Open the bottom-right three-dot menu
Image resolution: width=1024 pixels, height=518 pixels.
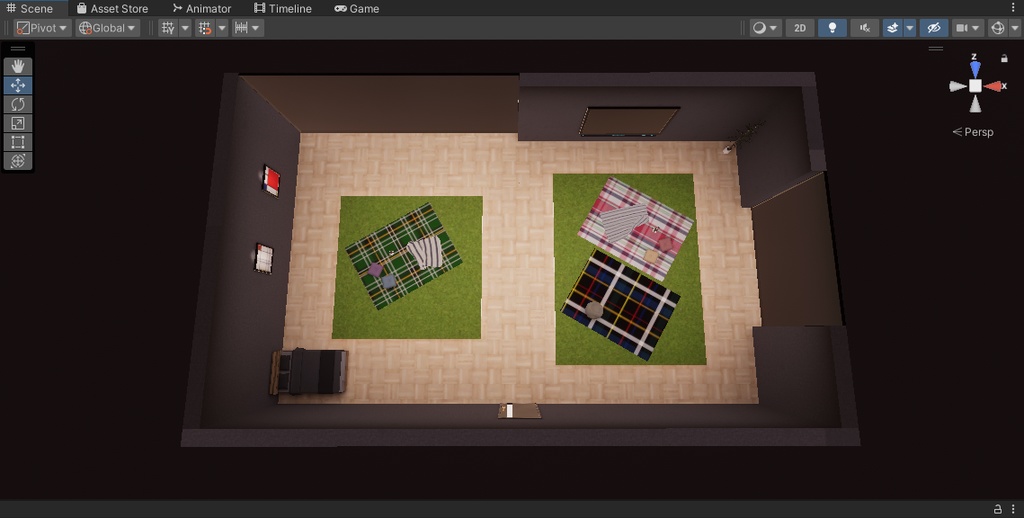coord(1014,509)
